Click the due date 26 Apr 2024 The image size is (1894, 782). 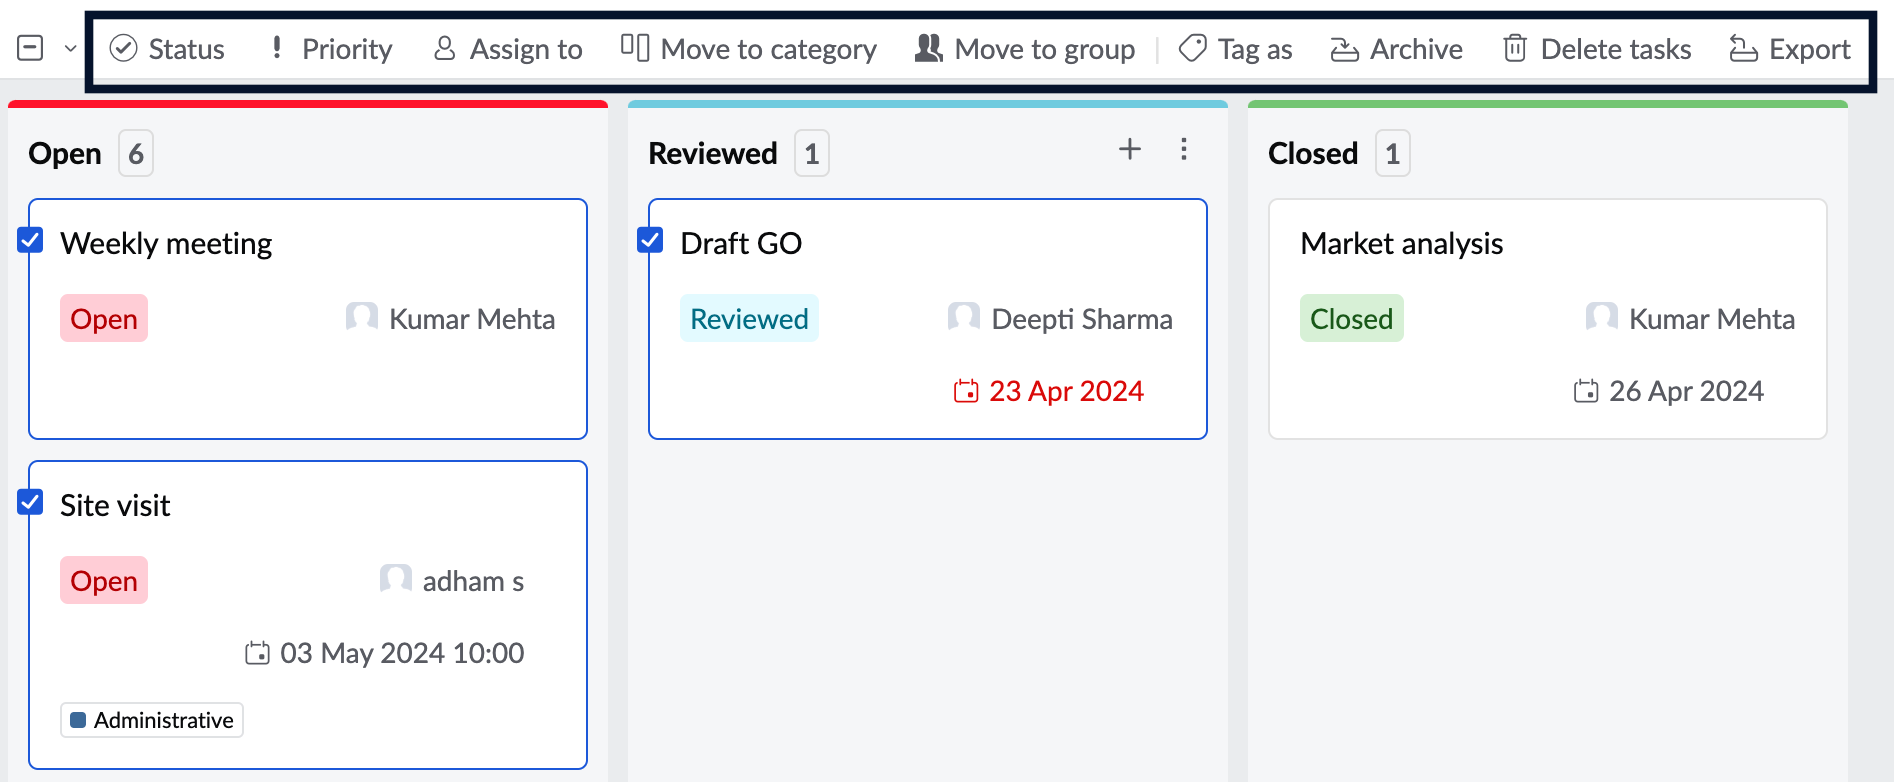coord(1686,391)
